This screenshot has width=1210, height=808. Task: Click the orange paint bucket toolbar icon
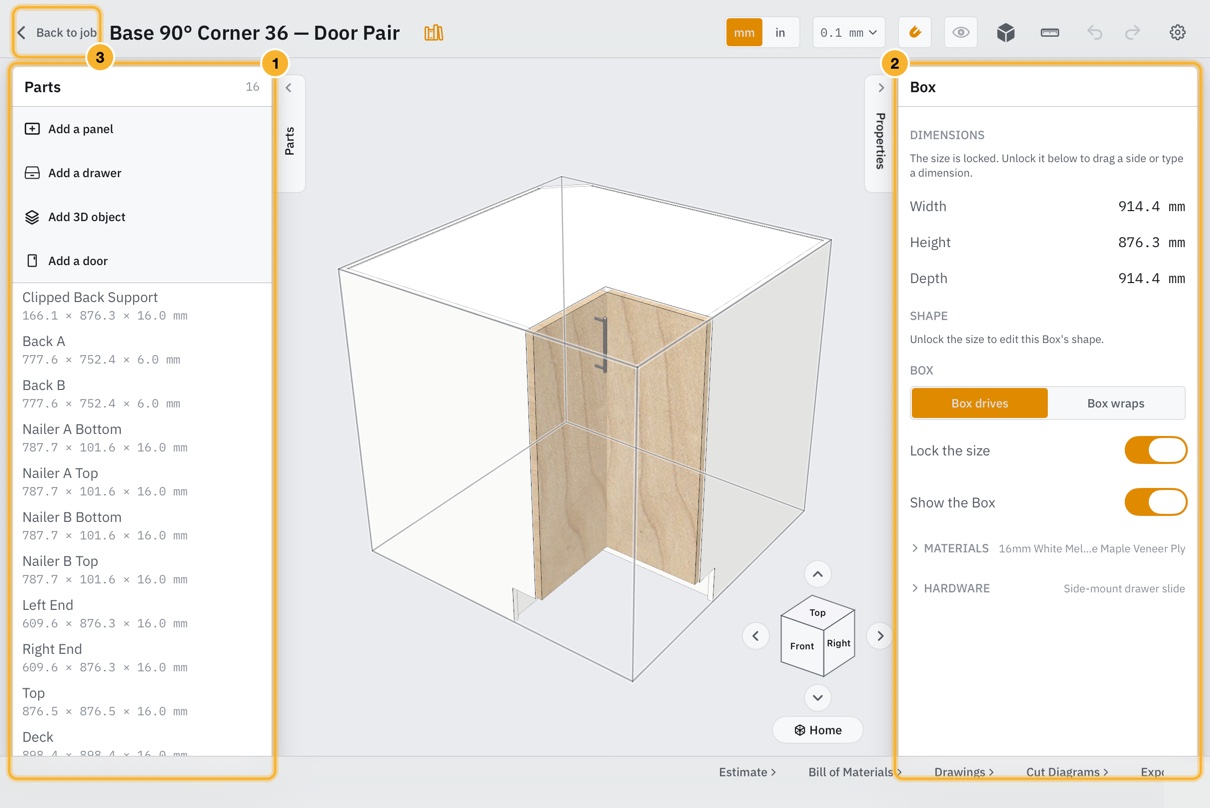[x=915, y=33]
